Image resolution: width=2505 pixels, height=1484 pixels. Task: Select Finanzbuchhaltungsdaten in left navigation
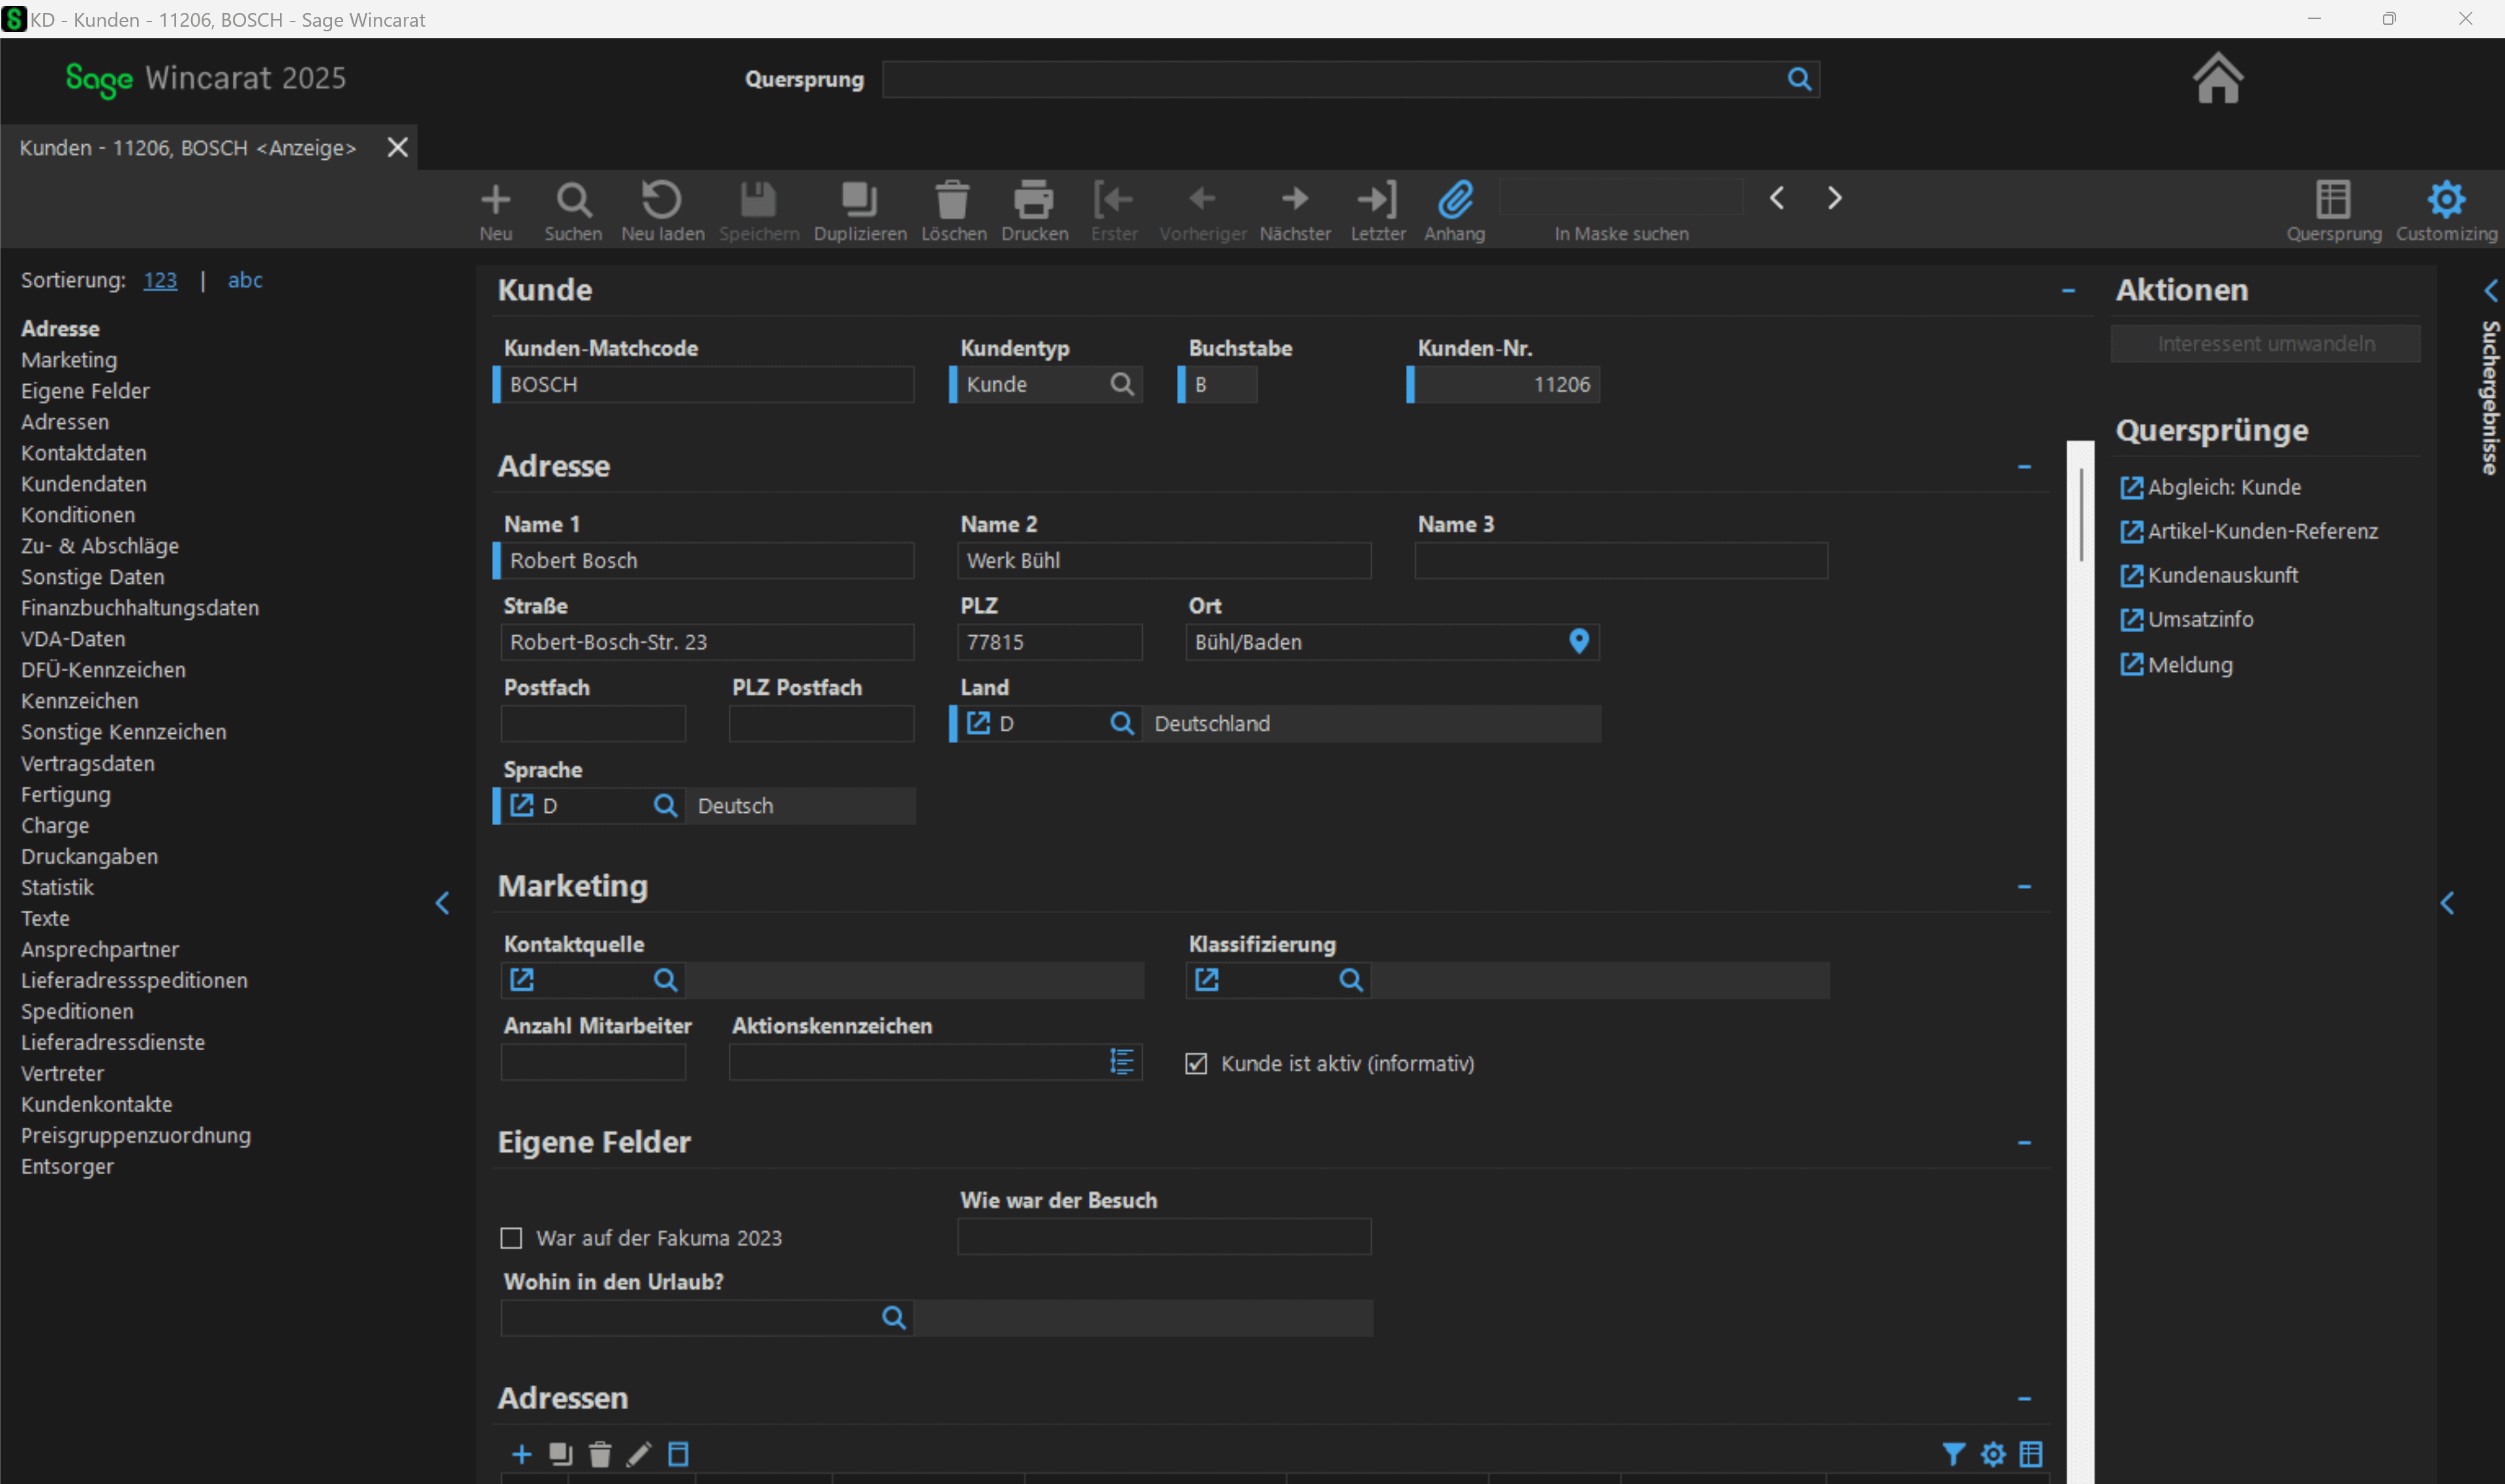pyautogui.click(x=140, y=608)
